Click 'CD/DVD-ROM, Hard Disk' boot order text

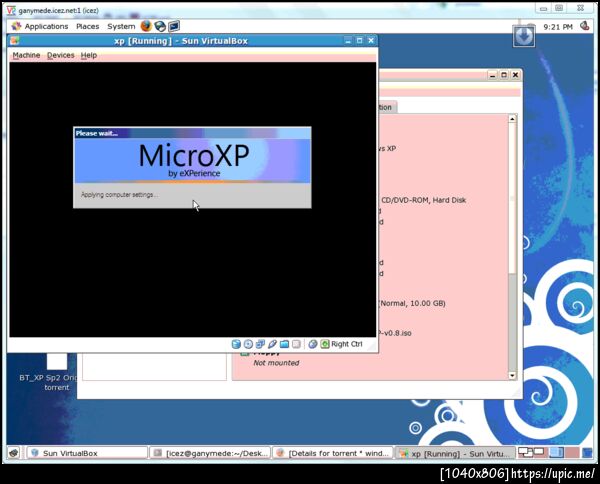pyautogui.click(x=424, y=200)
